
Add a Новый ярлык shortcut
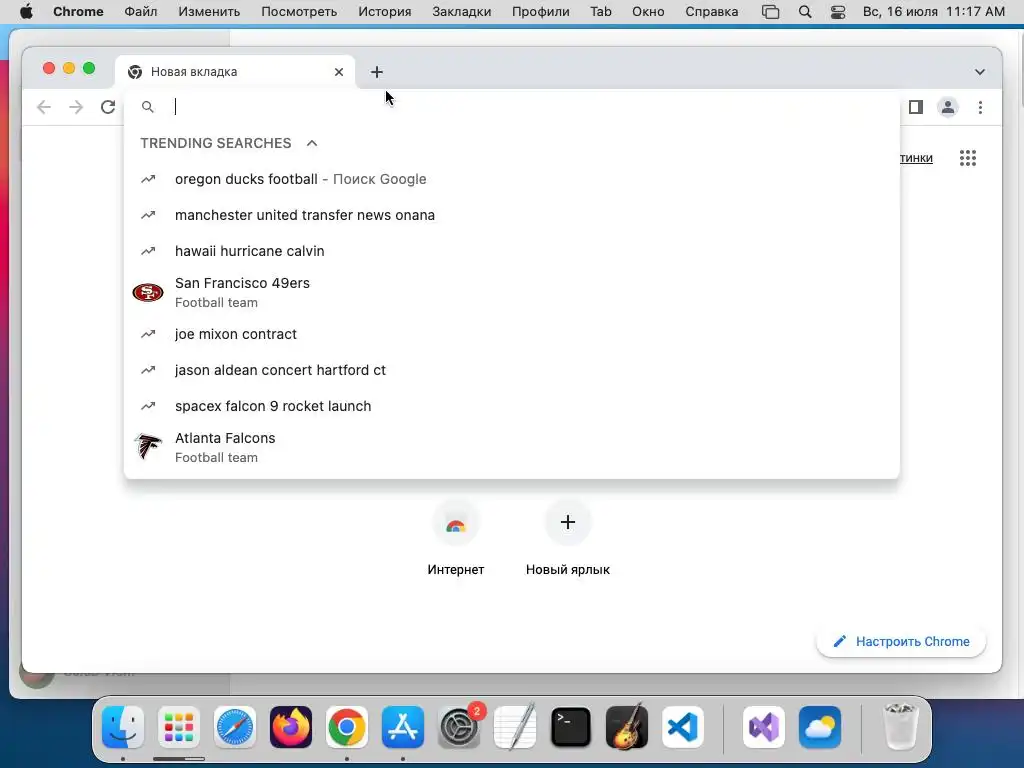click(568, 538)
